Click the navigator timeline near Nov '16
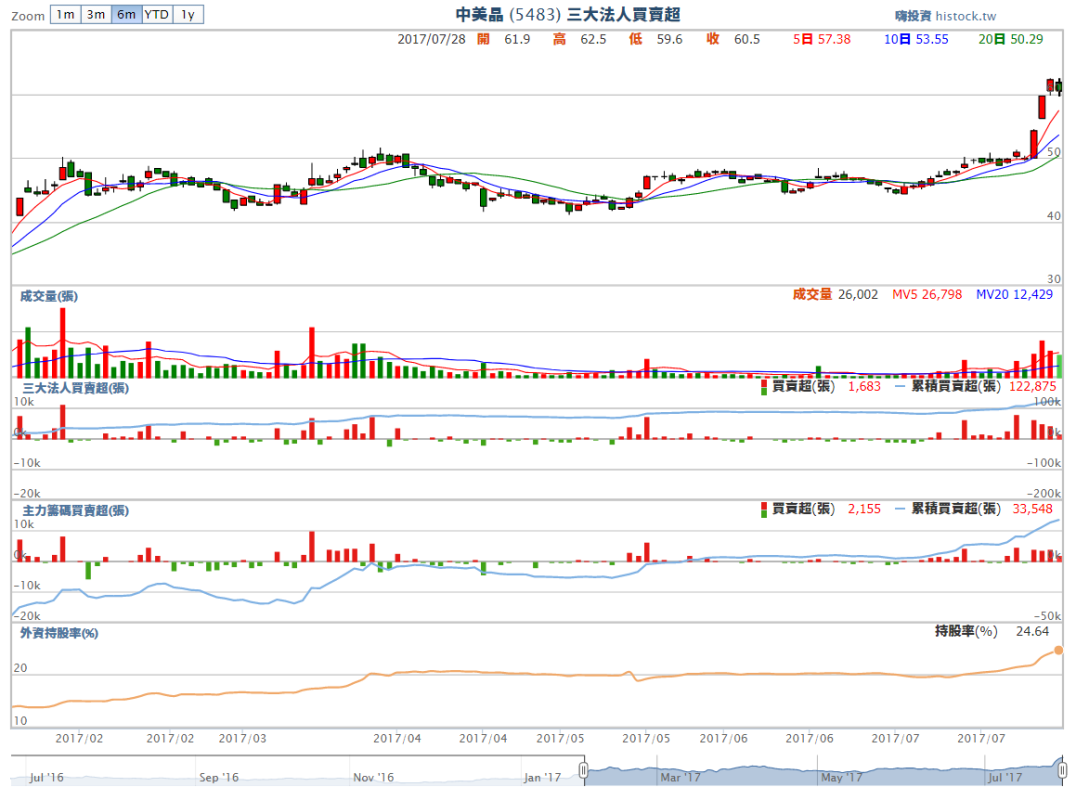The height and width of the screenshot is (800, 1076). 373,776
